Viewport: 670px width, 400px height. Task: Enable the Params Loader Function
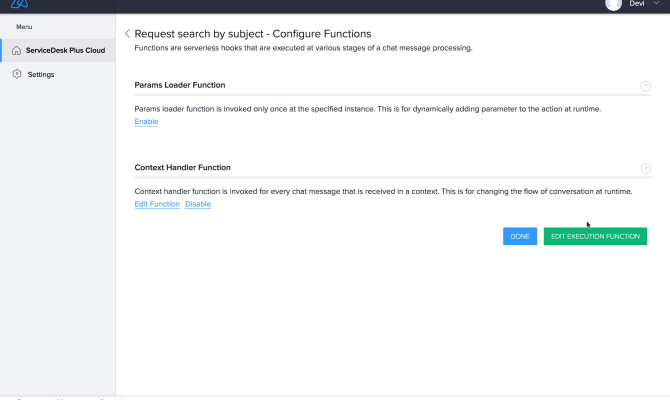click(146, 122)
